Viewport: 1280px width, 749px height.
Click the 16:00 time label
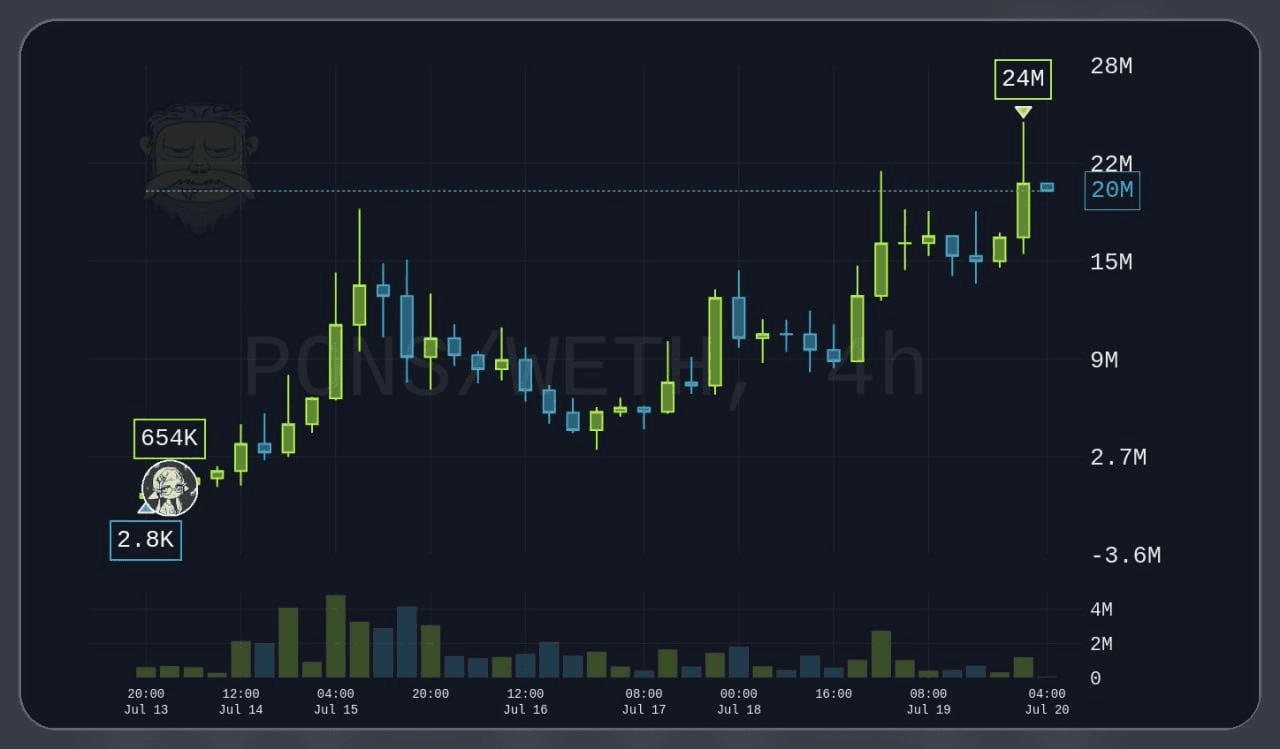[834, 694]
